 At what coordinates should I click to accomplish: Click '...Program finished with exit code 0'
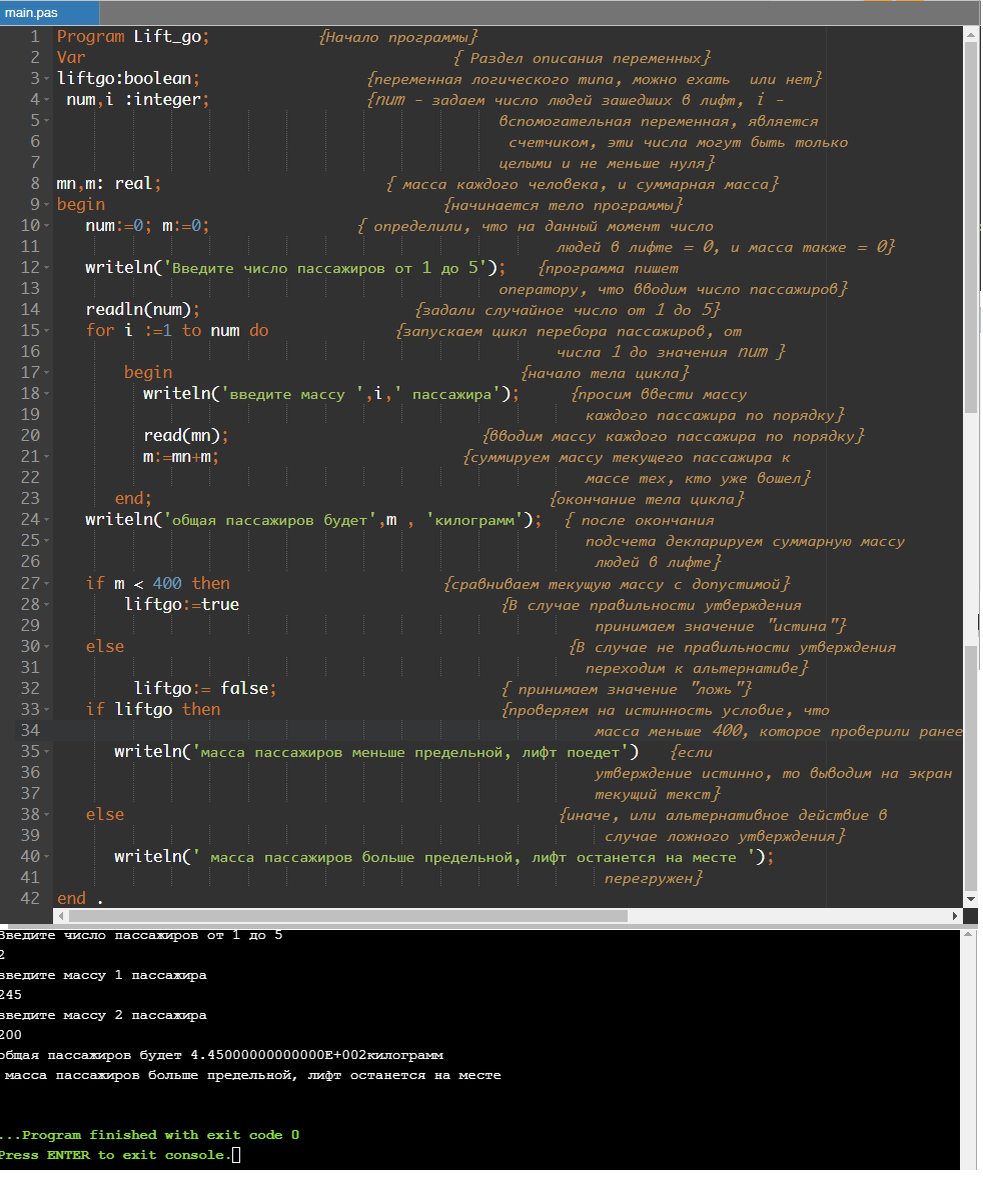(150, 1136)
